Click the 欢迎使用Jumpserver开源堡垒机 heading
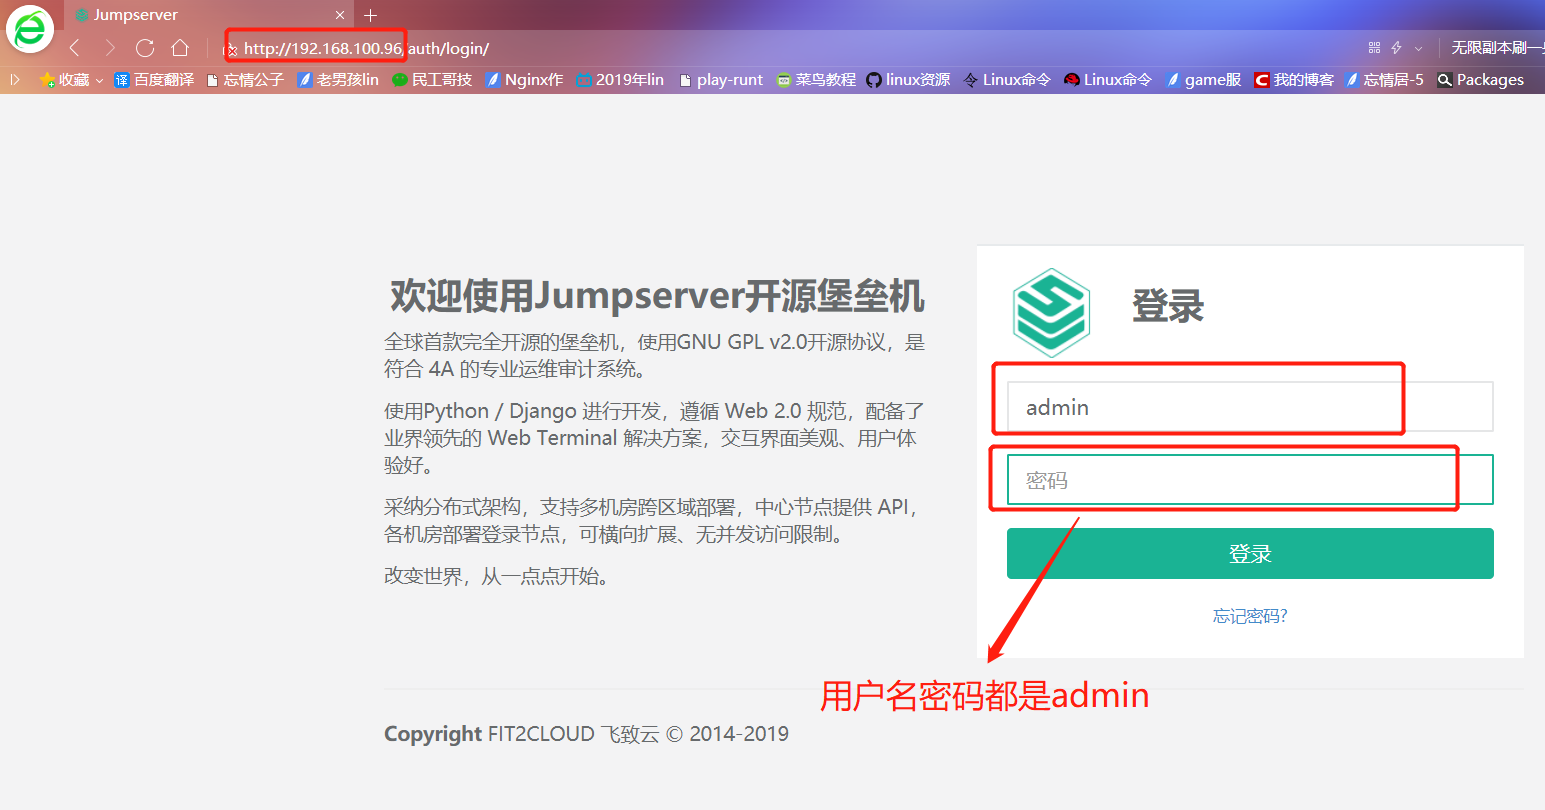The height and width of the screenshot is (810, 1545). (x=657, y=297)
